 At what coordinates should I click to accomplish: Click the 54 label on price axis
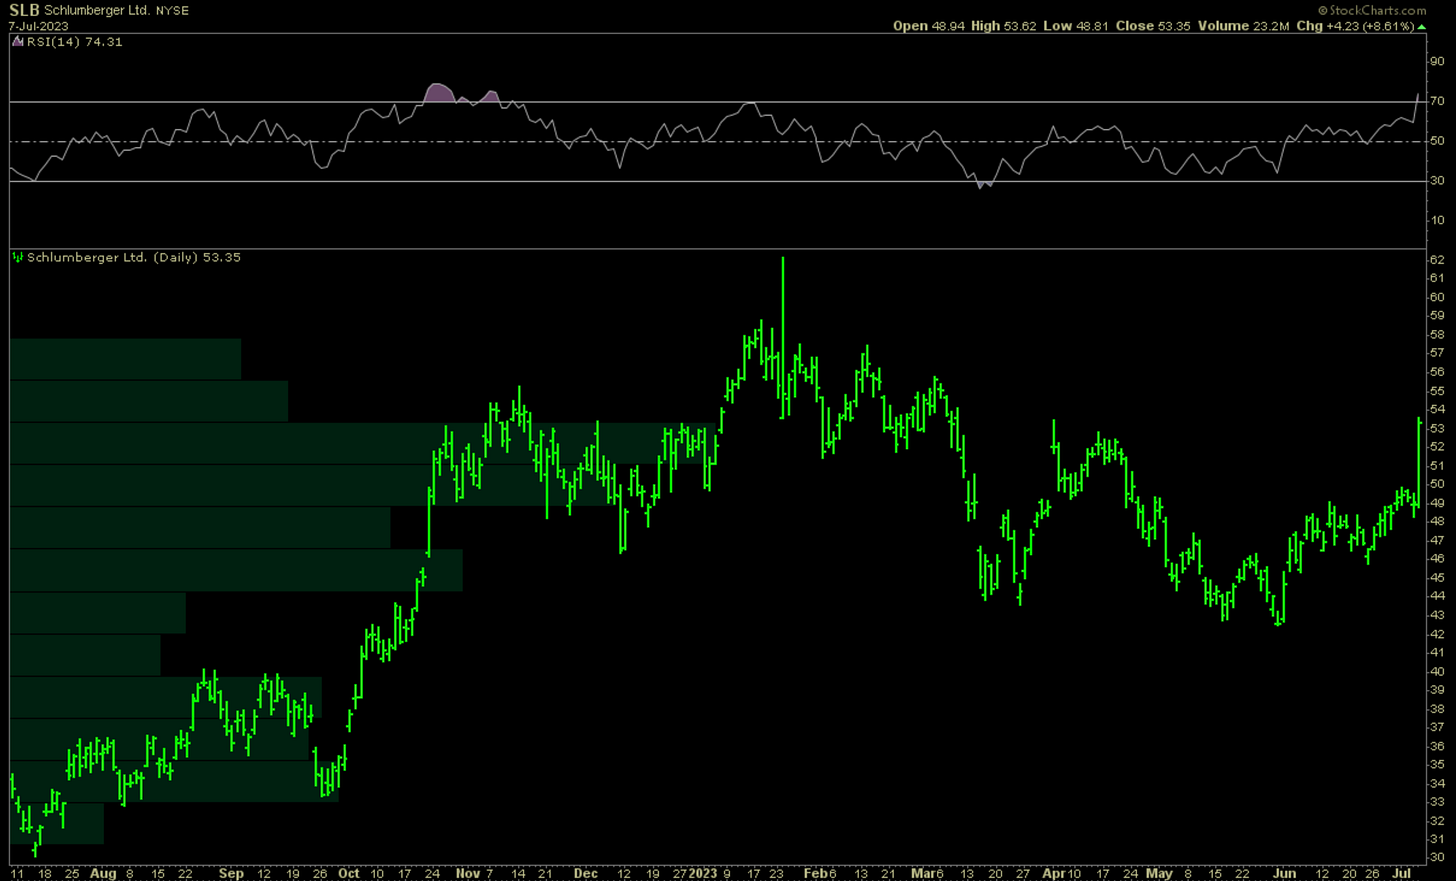1437,410
